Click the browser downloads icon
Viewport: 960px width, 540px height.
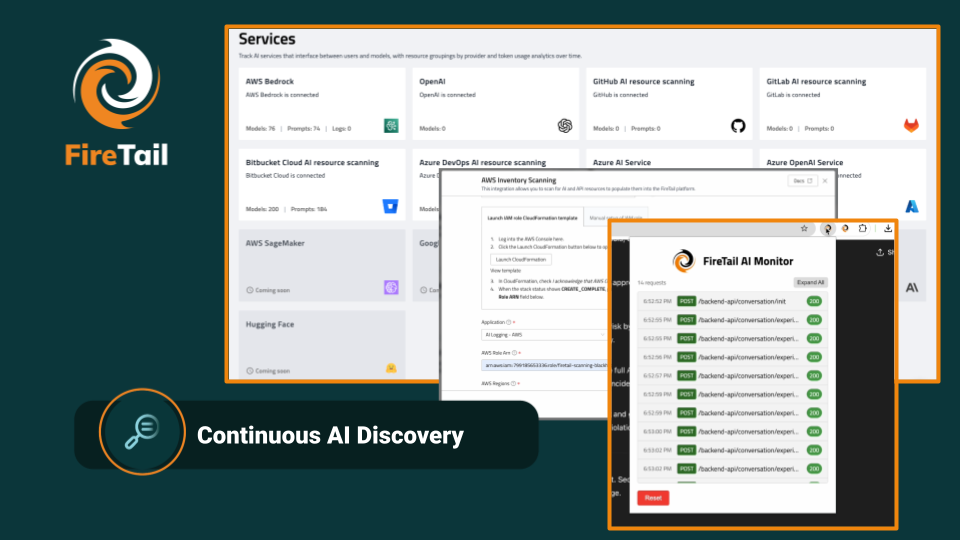point(888,228)
